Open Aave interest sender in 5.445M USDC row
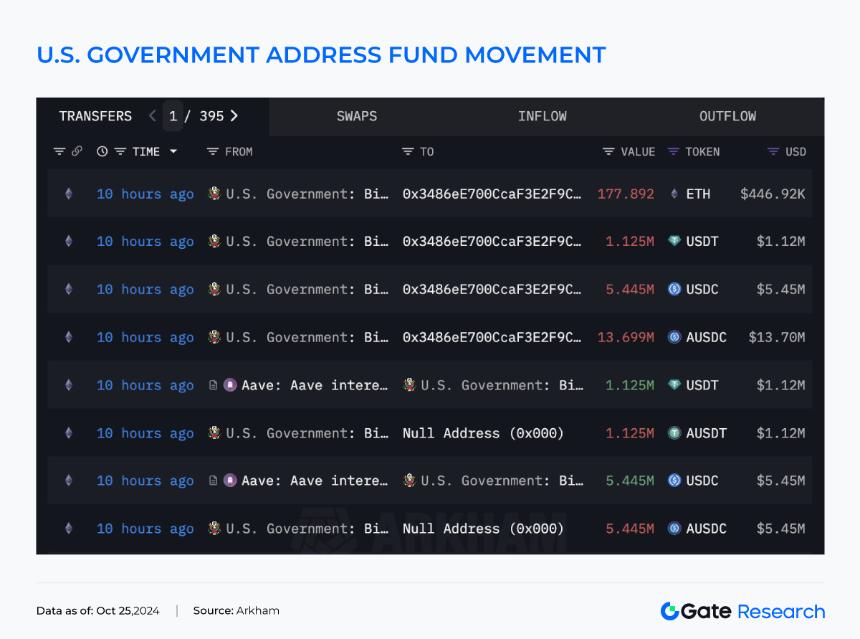Viewport: 860px width, 639px height. pos(314,481)
